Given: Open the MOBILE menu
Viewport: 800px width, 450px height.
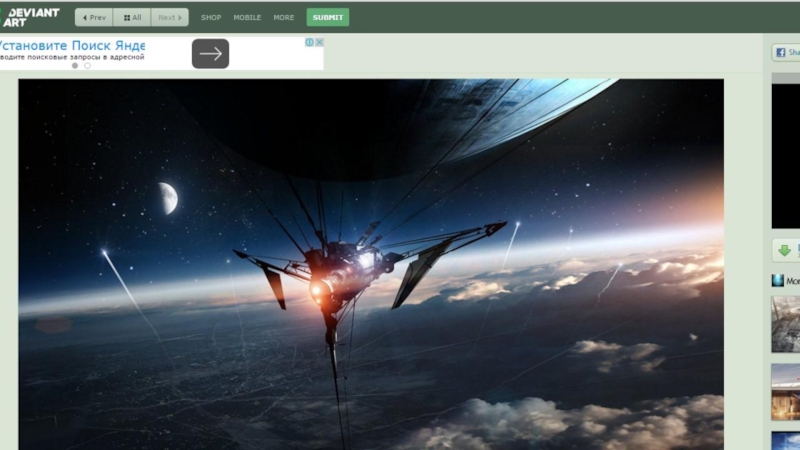Looking at the screenshot, I should click(x=247, y=17).
